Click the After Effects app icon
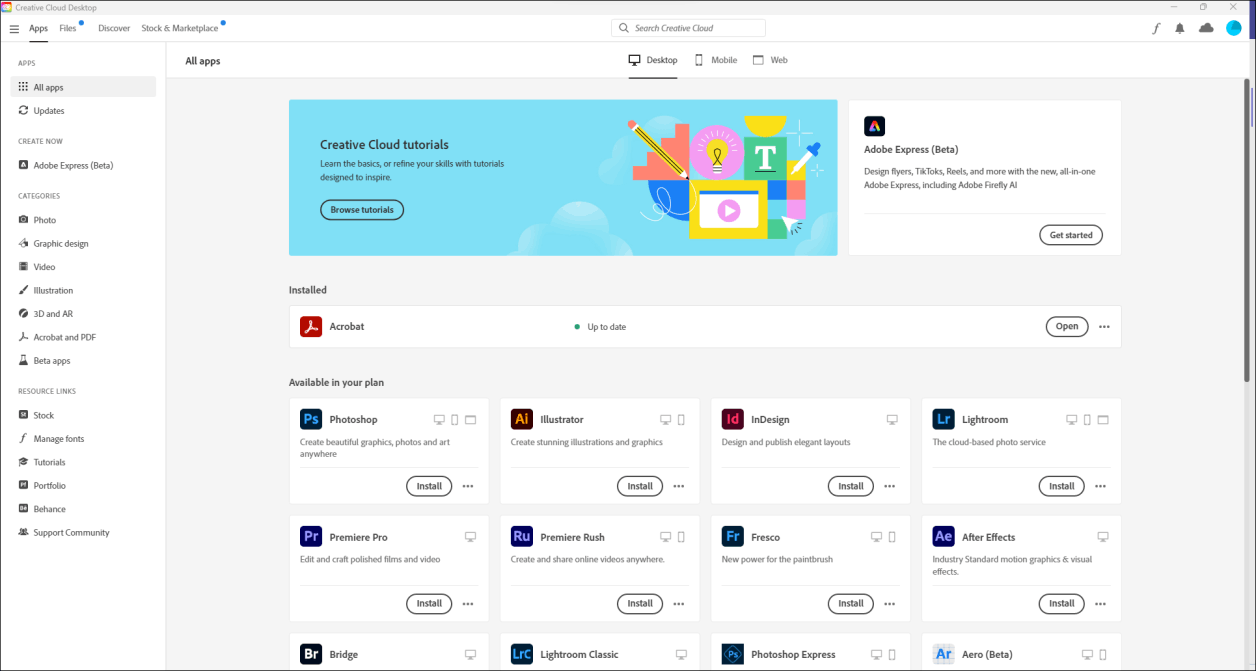The width and height of the screenshot is (1256, 671). point(943,536)
